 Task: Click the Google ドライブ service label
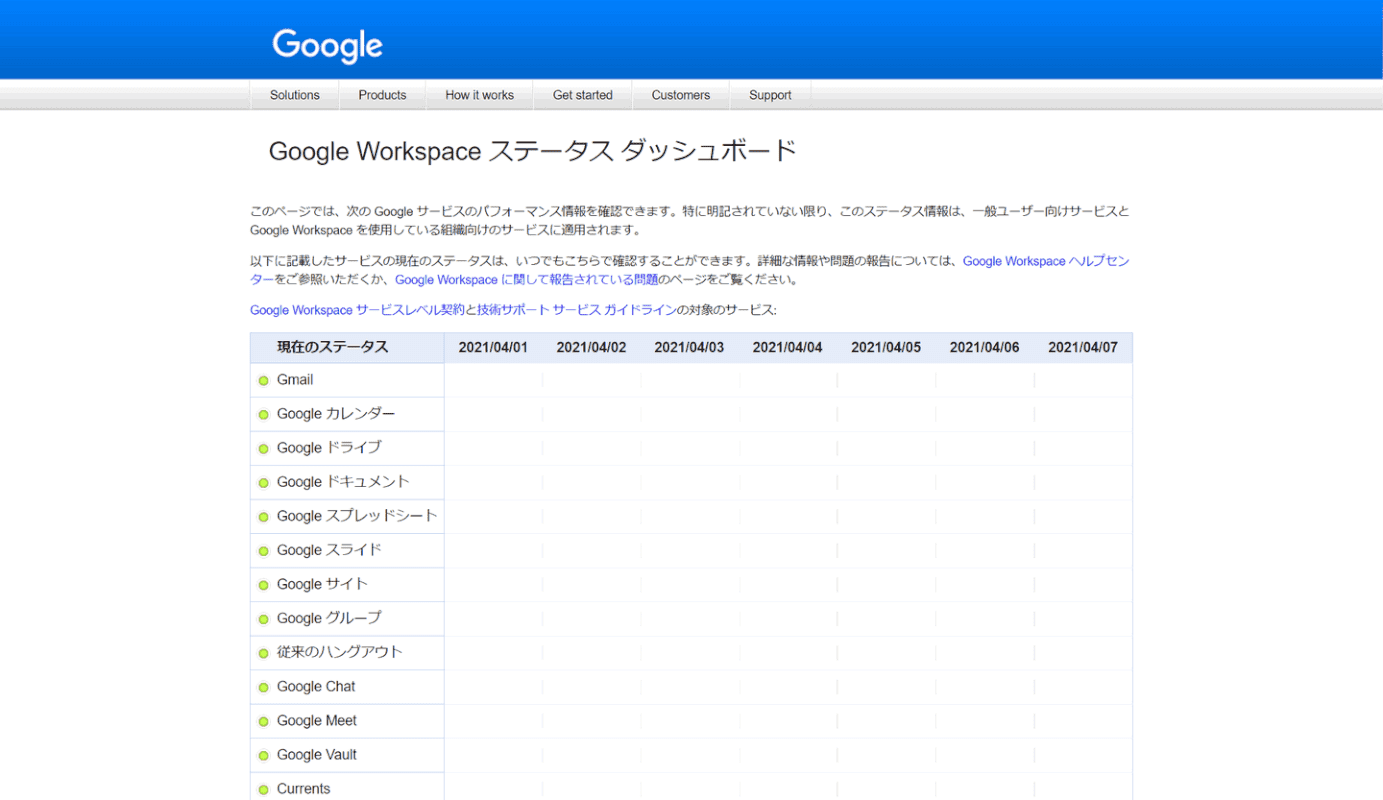[329, 448]
